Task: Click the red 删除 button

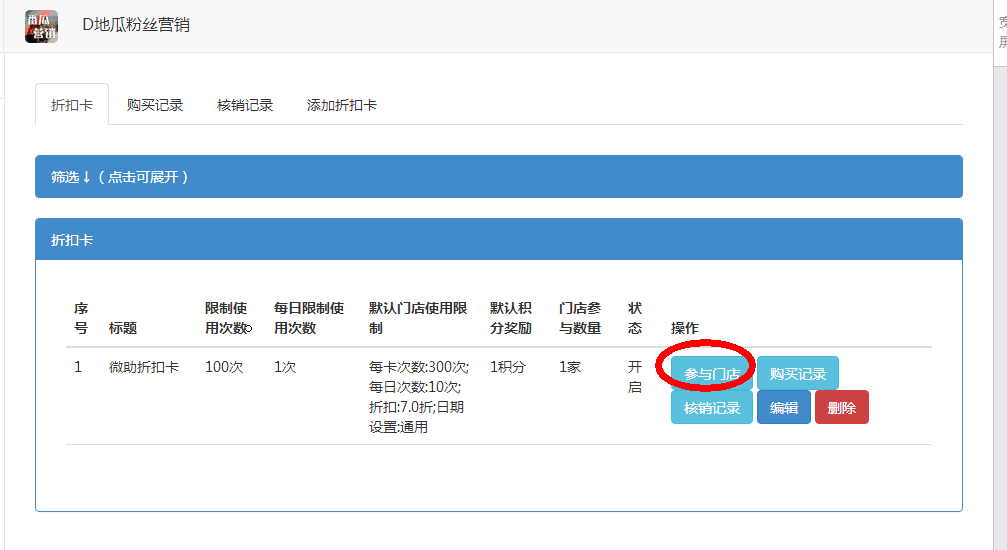Action: pyautogui.click(x=841, y=407)
